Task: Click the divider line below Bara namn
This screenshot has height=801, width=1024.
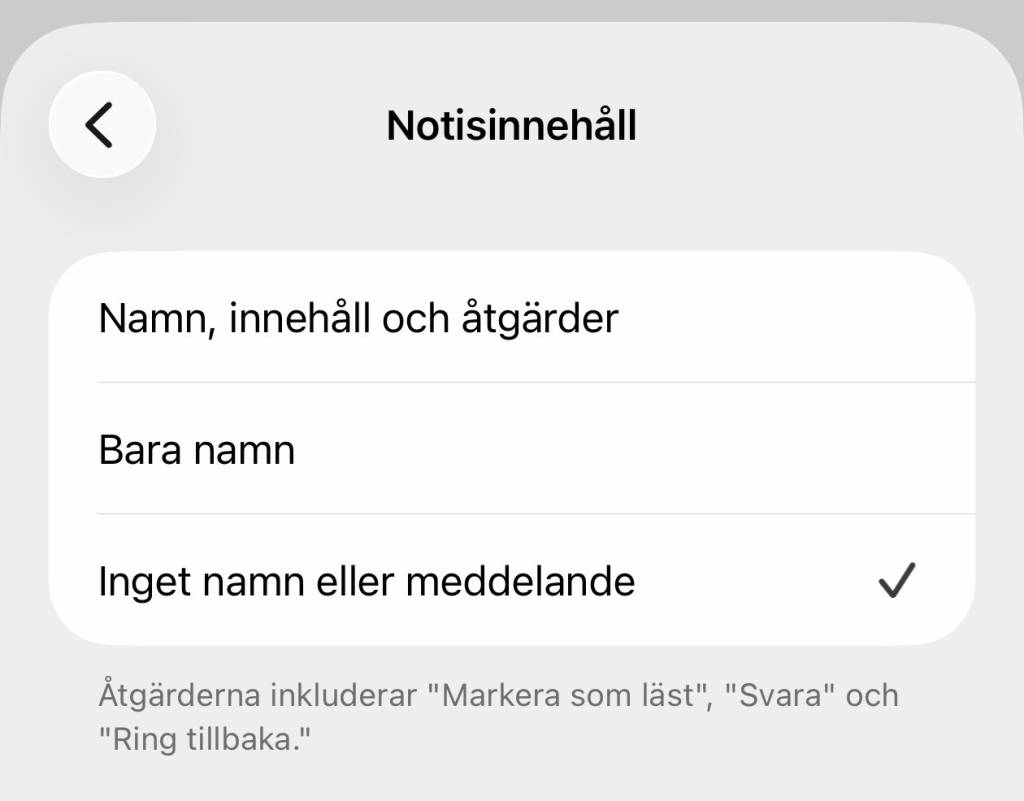Action: 535,514
